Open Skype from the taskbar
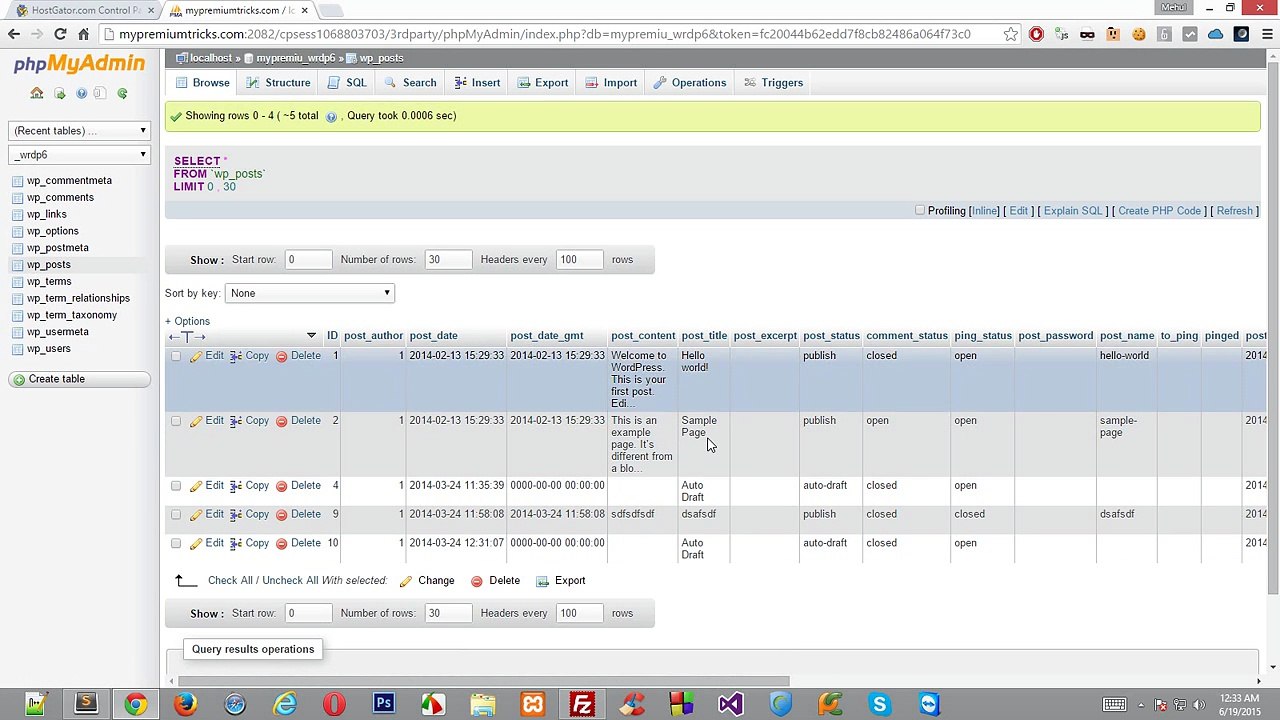 879,704
